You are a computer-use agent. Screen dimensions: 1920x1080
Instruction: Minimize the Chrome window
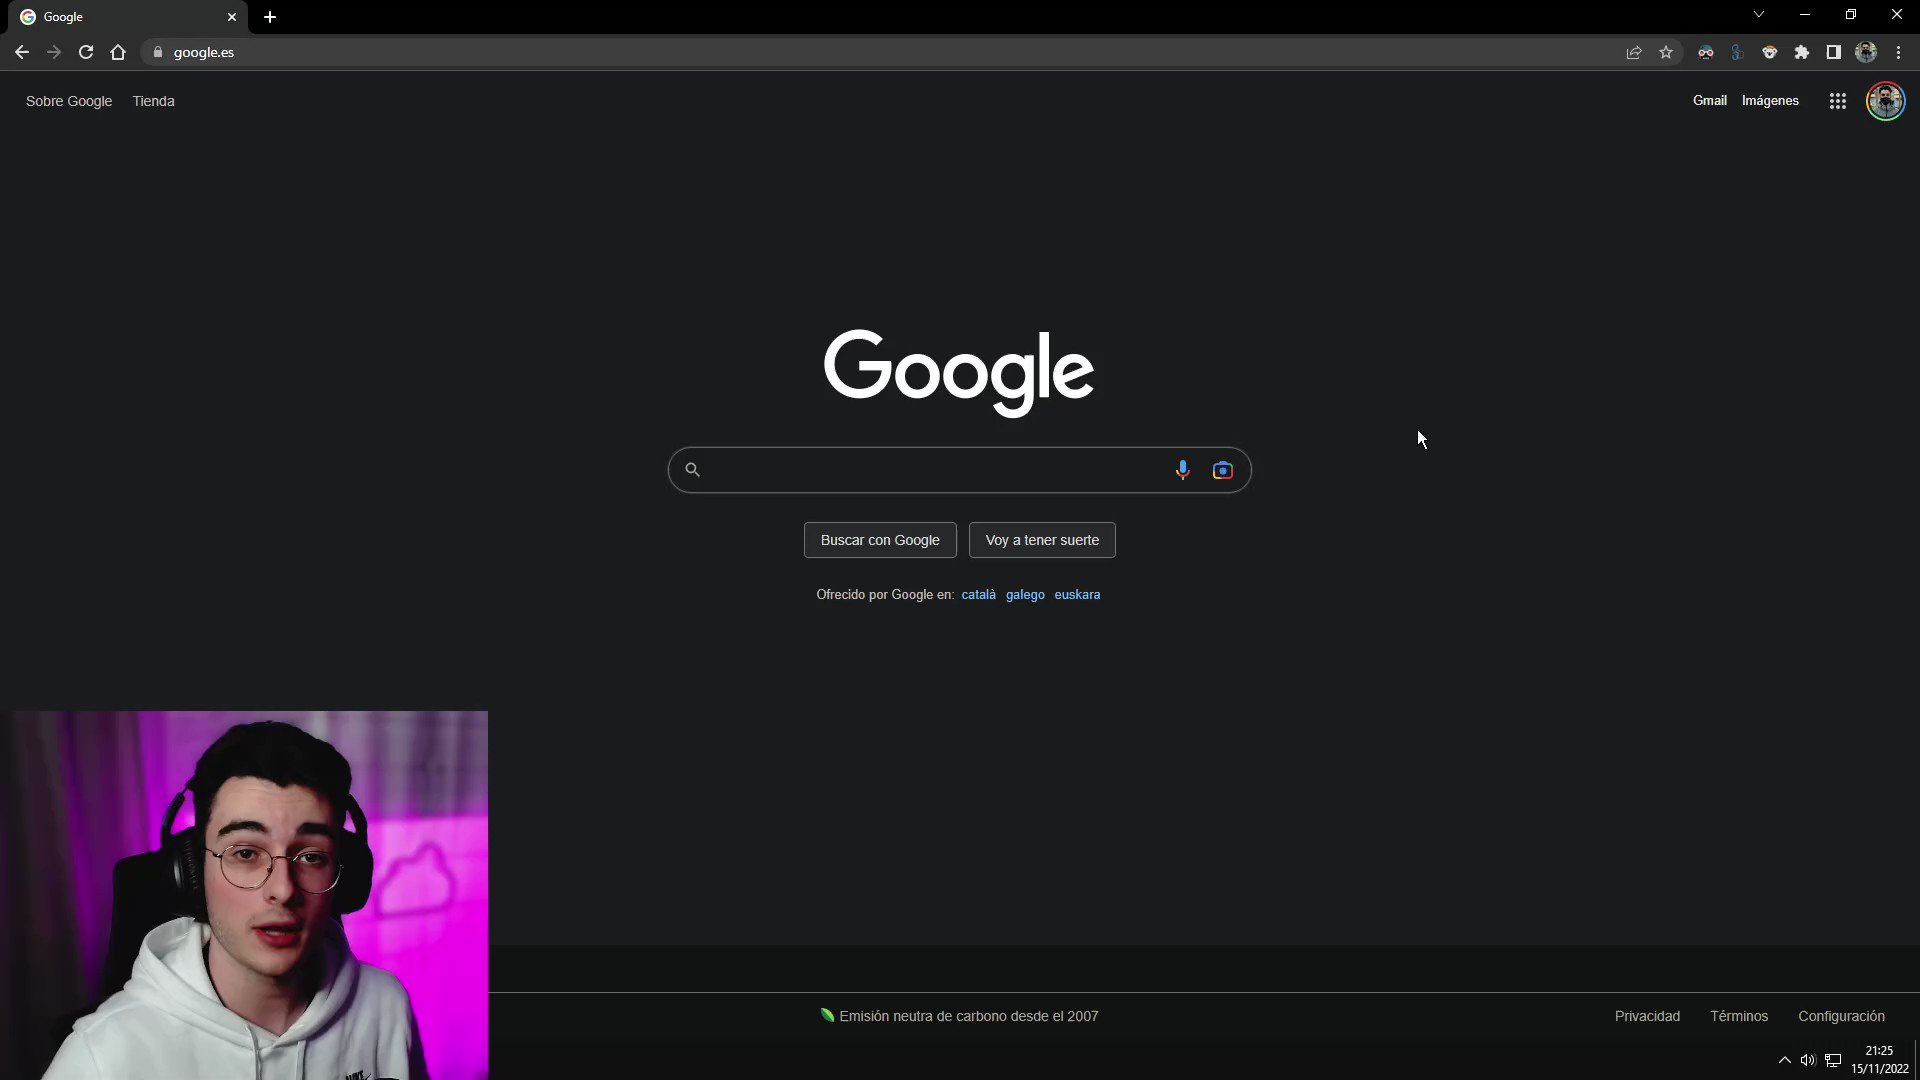1805,14
